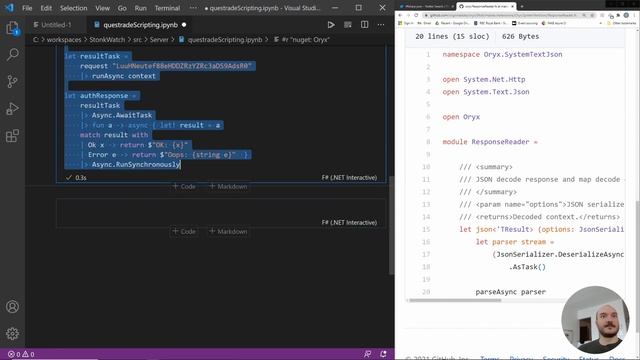Open errors and warnings status indicator
The width and height of the screenshot is (640, 360).
(21, 354)
